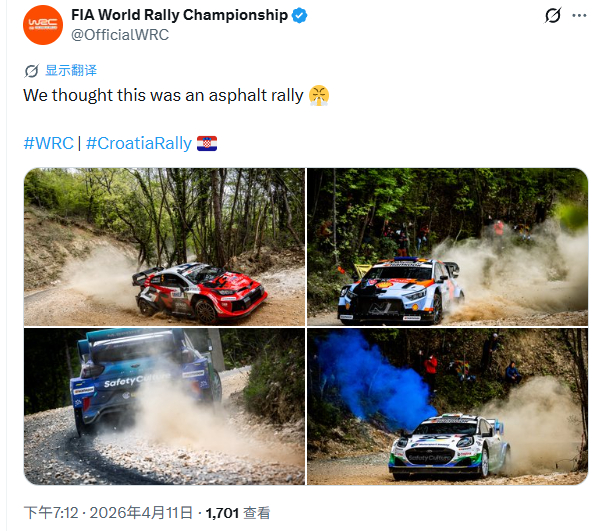
Task: Click the post timestamp 下午7:12
Action: 51,513
